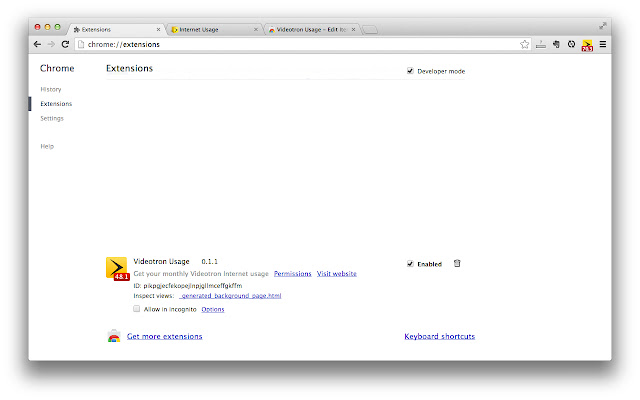Switch to the Videotron Usage – Edit tab
Viewport: 640px width, 400px height.
click(312, 29)
